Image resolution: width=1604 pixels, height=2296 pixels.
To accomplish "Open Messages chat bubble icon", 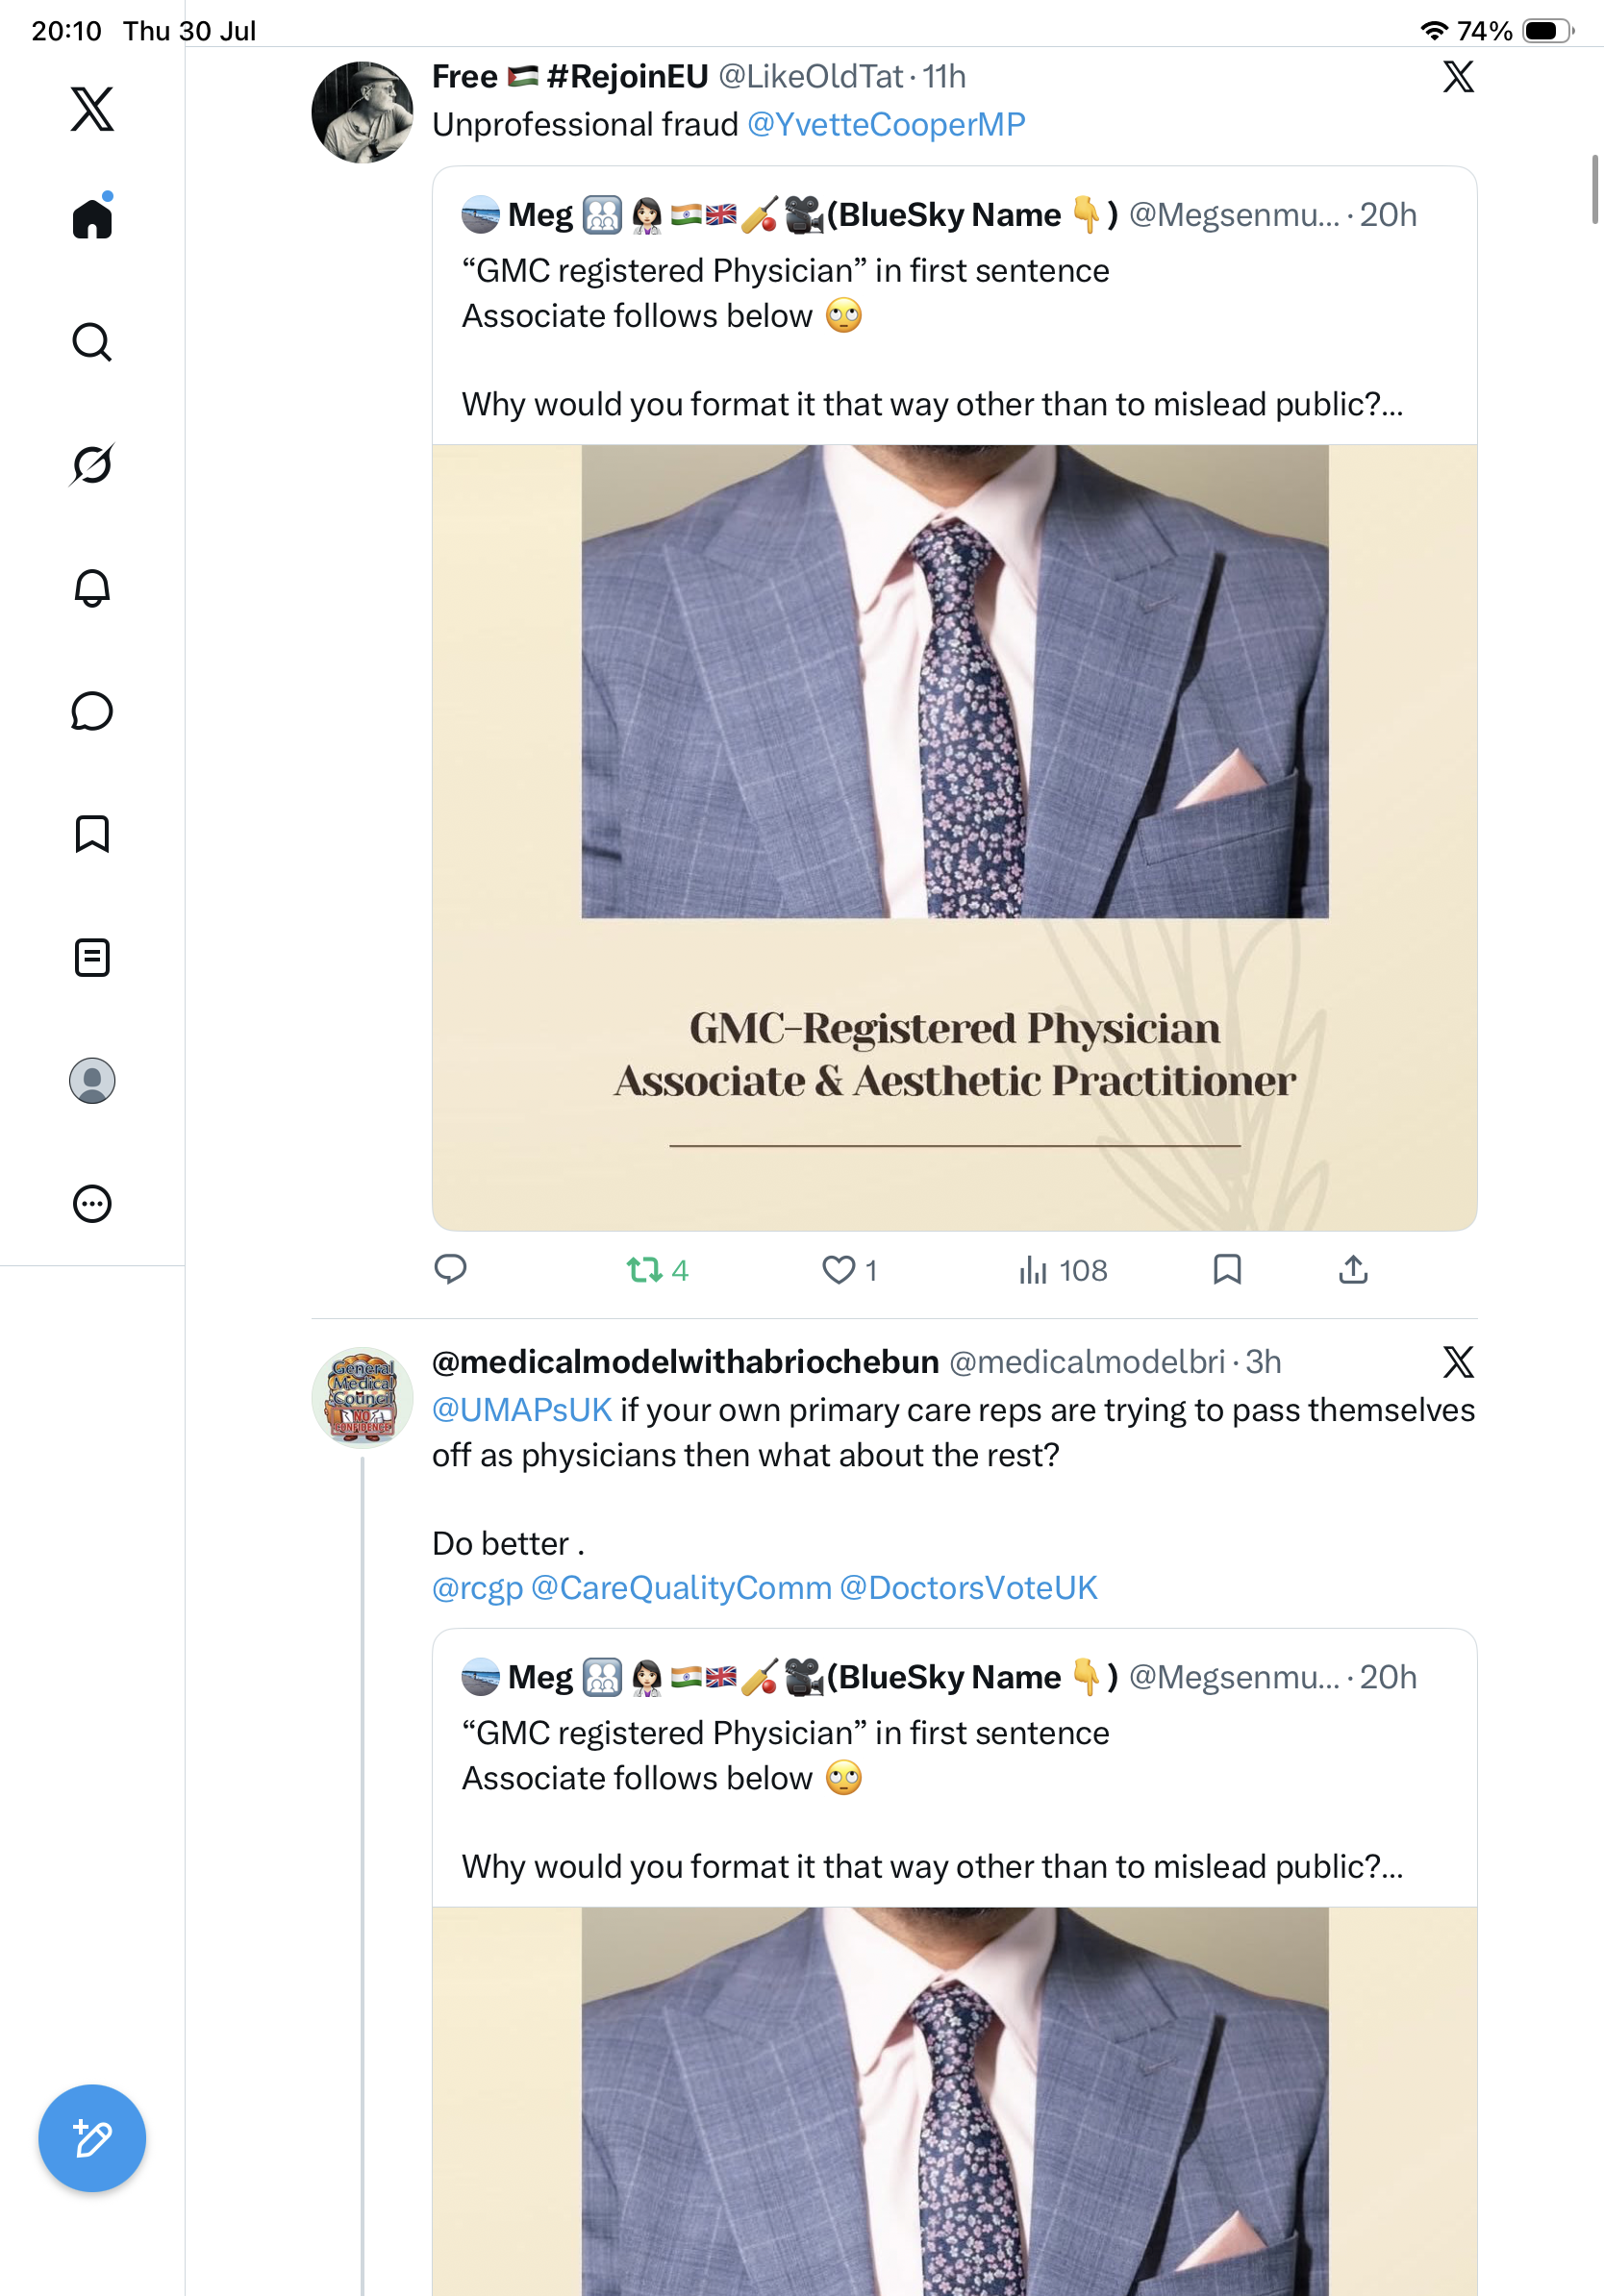I will pyautogui.click(x=92, y=711).
